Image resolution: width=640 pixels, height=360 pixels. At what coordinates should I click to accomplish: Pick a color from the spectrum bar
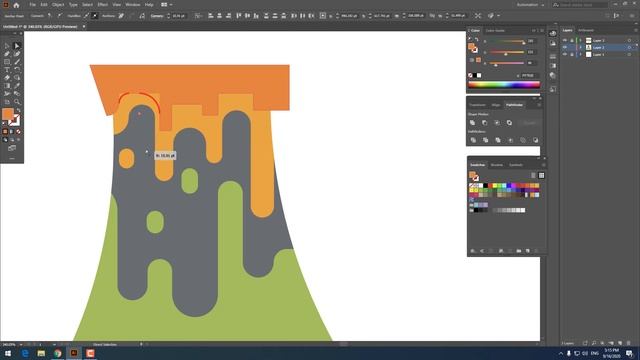tap(504, 85)
